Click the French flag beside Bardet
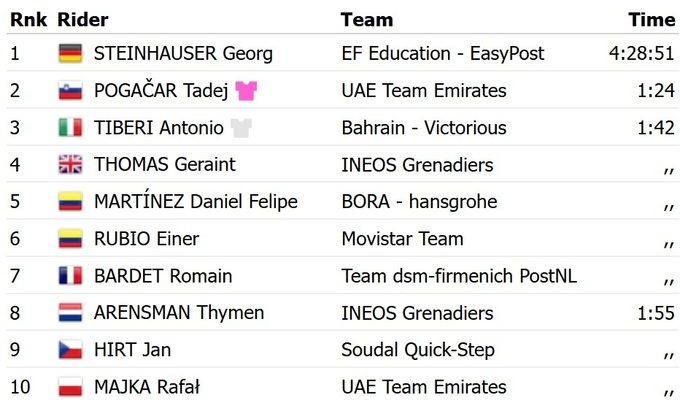 (x=70, y=276)
